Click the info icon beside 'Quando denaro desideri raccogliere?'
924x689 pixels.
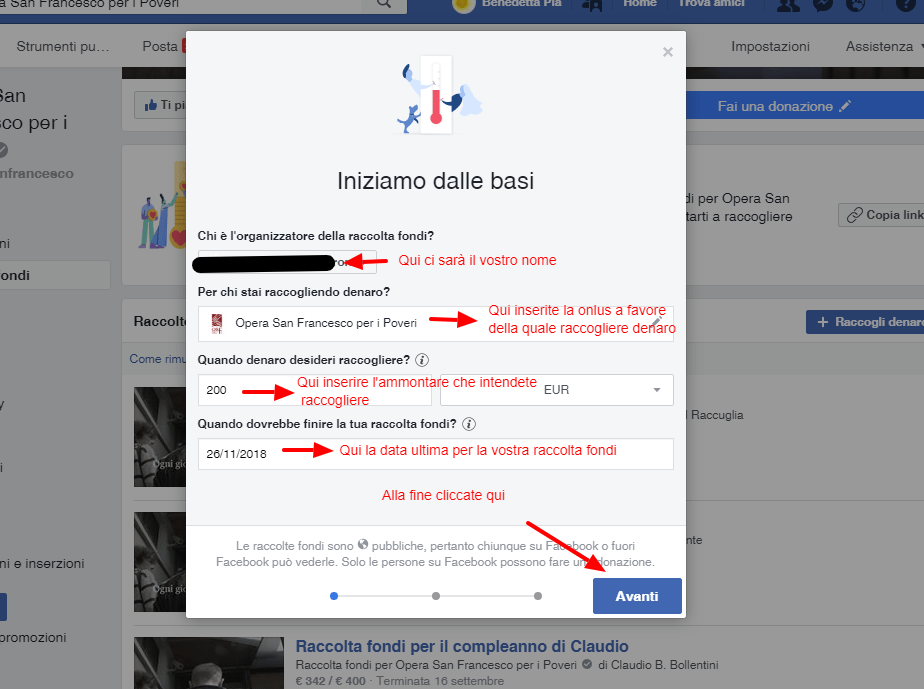422,360
